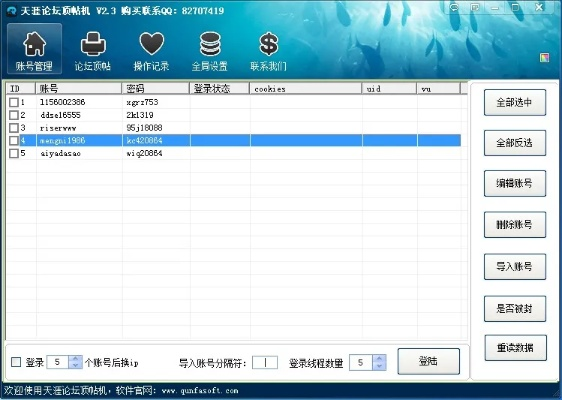Click the 全部反选 button

pyautogui.click(x=515, y=143)
